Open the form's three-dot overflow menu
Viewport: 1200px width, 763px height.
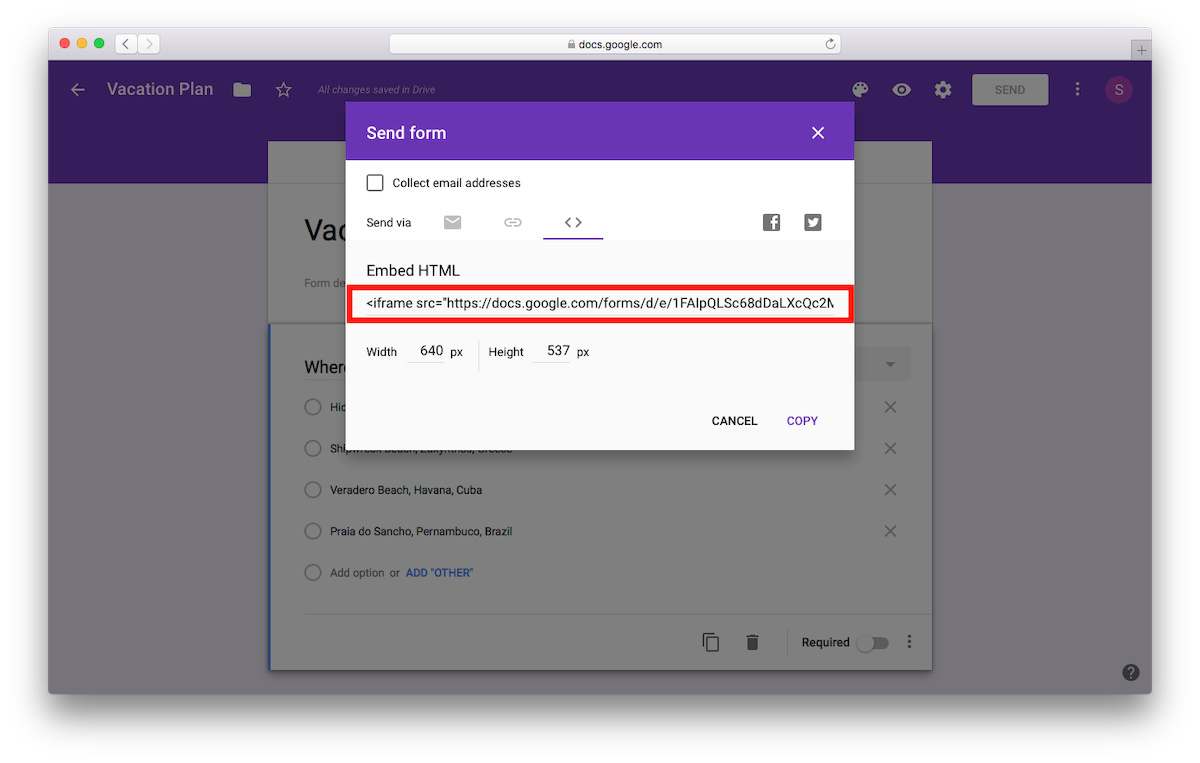[x=1077, y=89]
